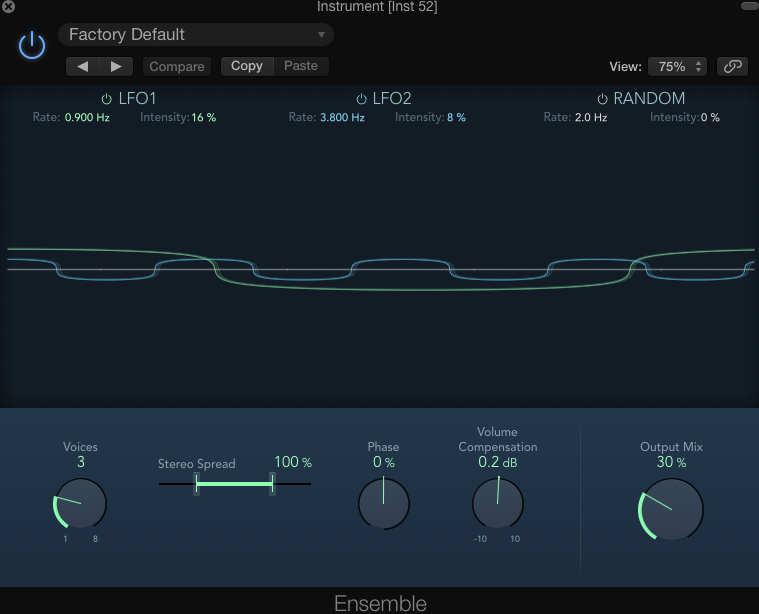This screenshot has width=759, height=614.
Task: Click the Stereo Spread slider bar
Action: coord(234,484)
